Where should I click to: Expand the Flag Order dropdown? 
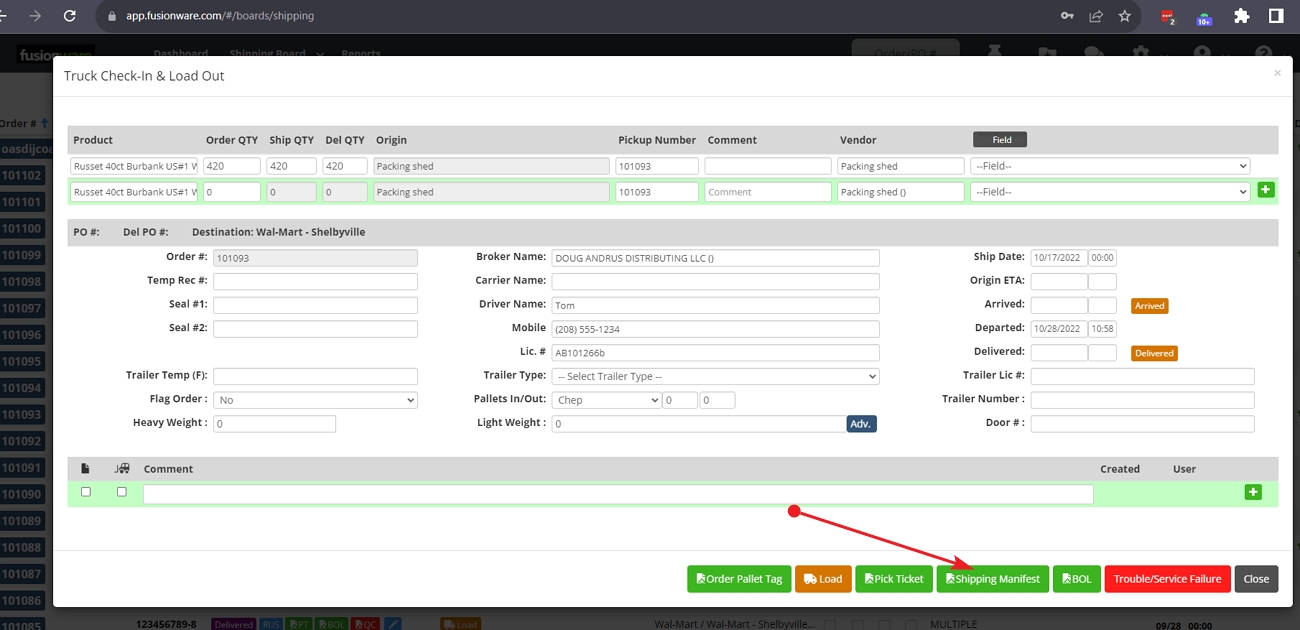point(315,400)
